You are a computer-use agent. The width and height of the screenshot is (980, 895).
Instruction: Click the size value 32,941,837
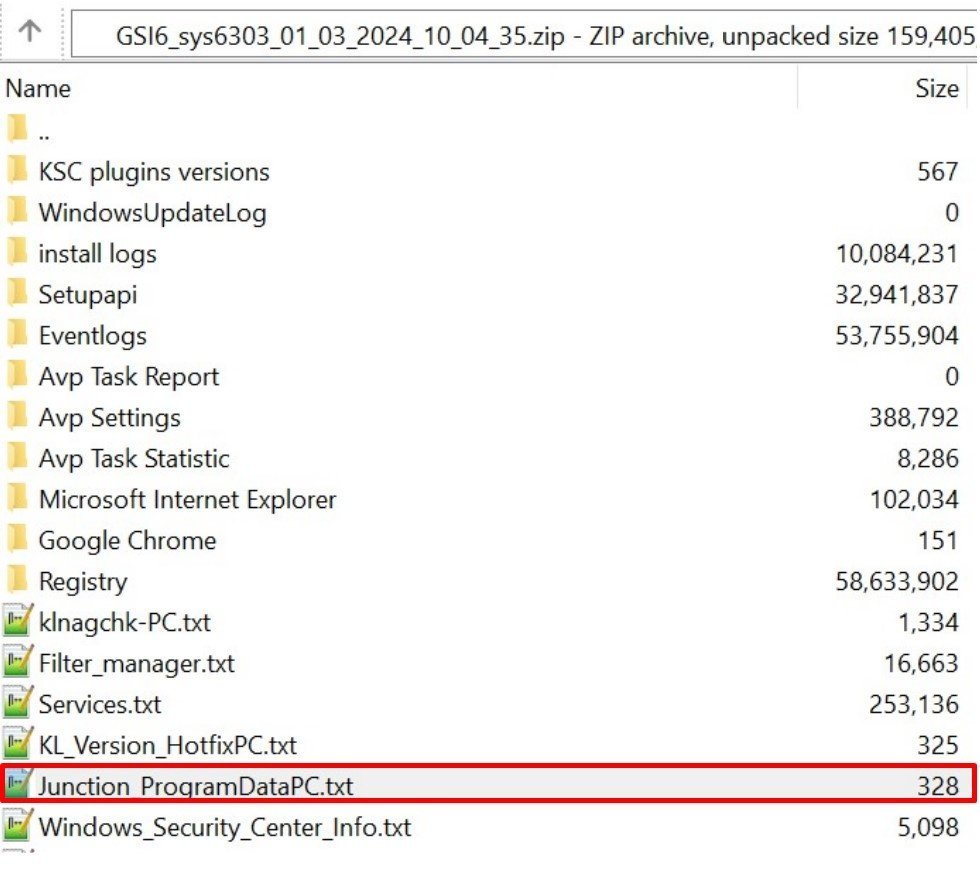point(897,295)
